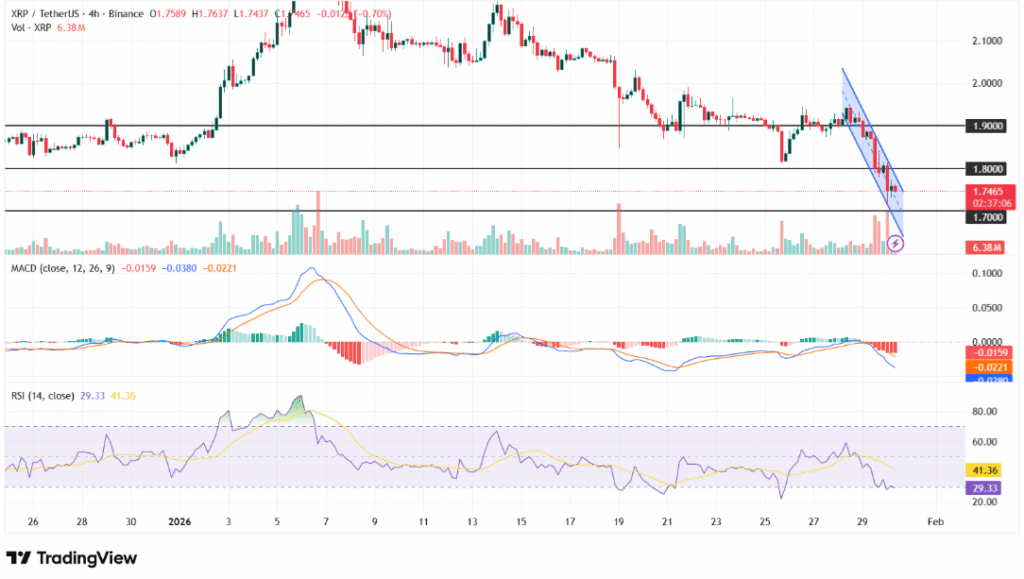This screenshot has width=1024, height=579.
Task: Click the -0.0380 MACD value in legend
Action: click(180, 268)
